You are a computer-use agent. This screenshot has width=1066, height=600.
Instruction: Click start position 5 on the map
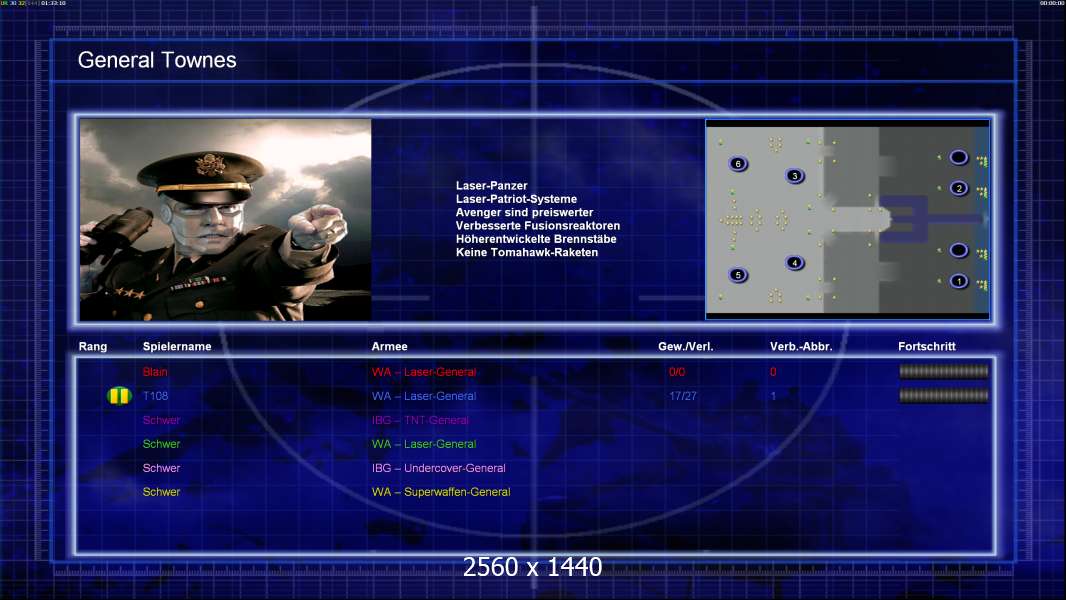pos(738,275)
